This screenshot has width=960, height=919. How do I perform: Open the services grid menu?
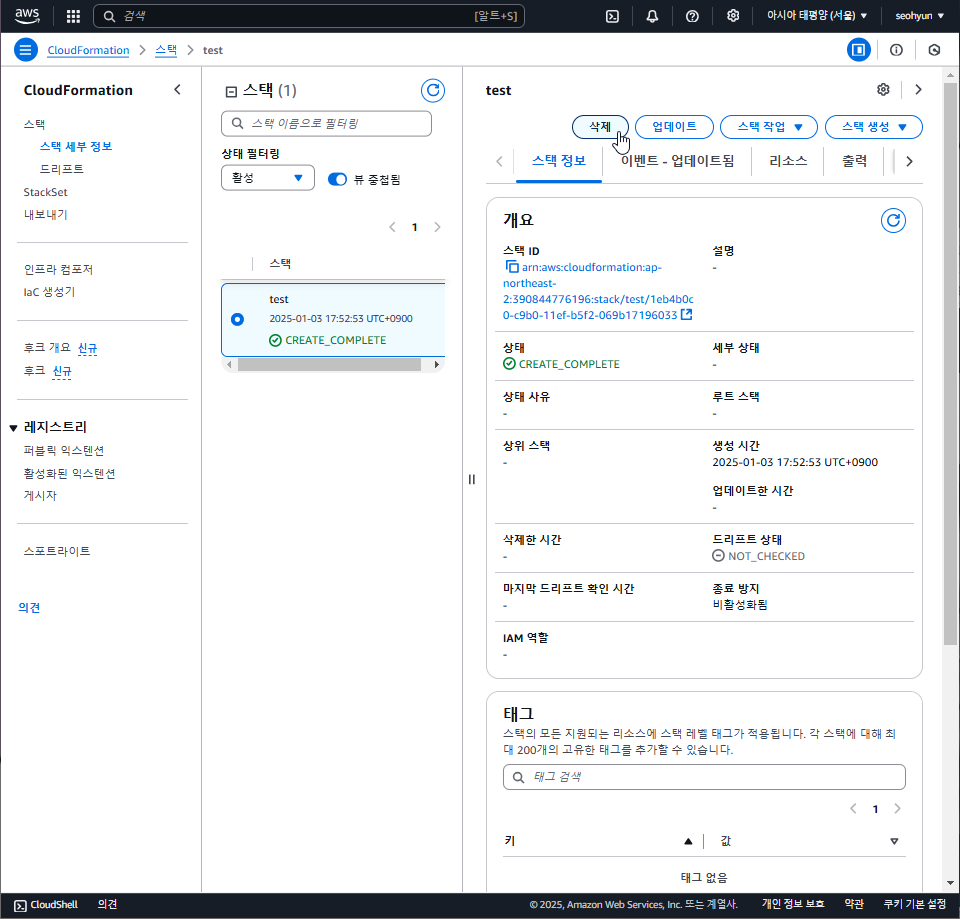click(x=73, y=16)
